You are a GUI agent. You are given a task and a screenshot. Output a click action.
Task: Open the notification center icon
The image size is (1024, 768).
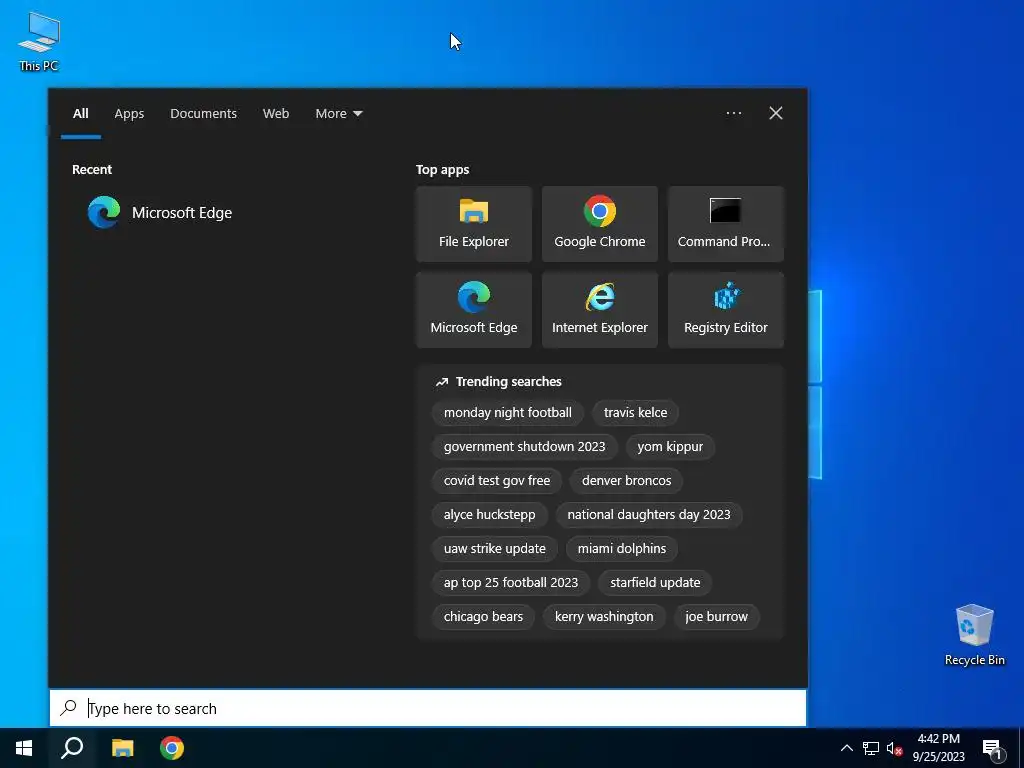993,749
